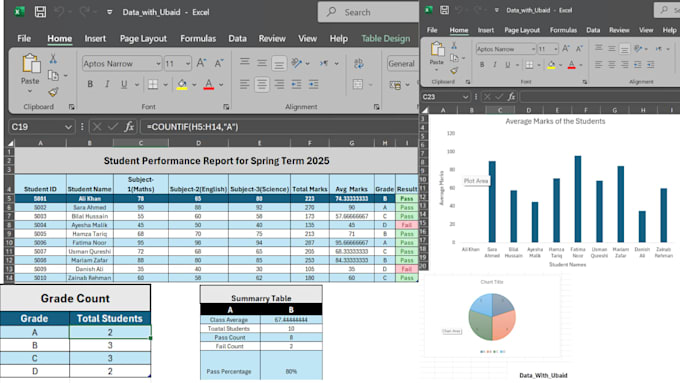
Task: Select Class Average cell in Summary Table
Action: [230, 320]
